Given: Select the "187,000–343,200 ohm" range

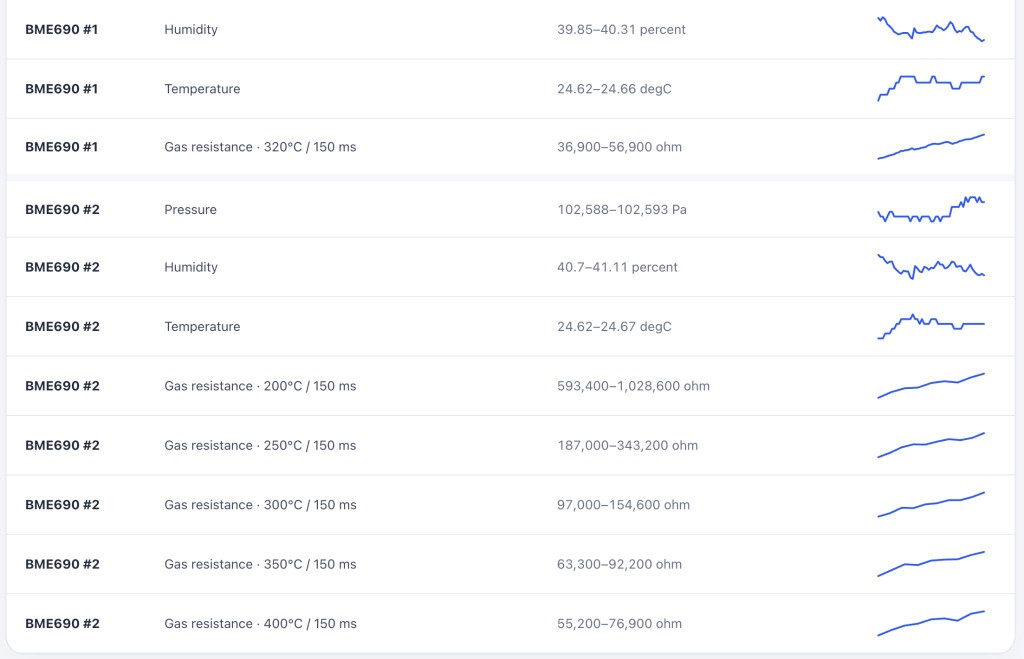Looking at the screenshot, I should point(628,445).
